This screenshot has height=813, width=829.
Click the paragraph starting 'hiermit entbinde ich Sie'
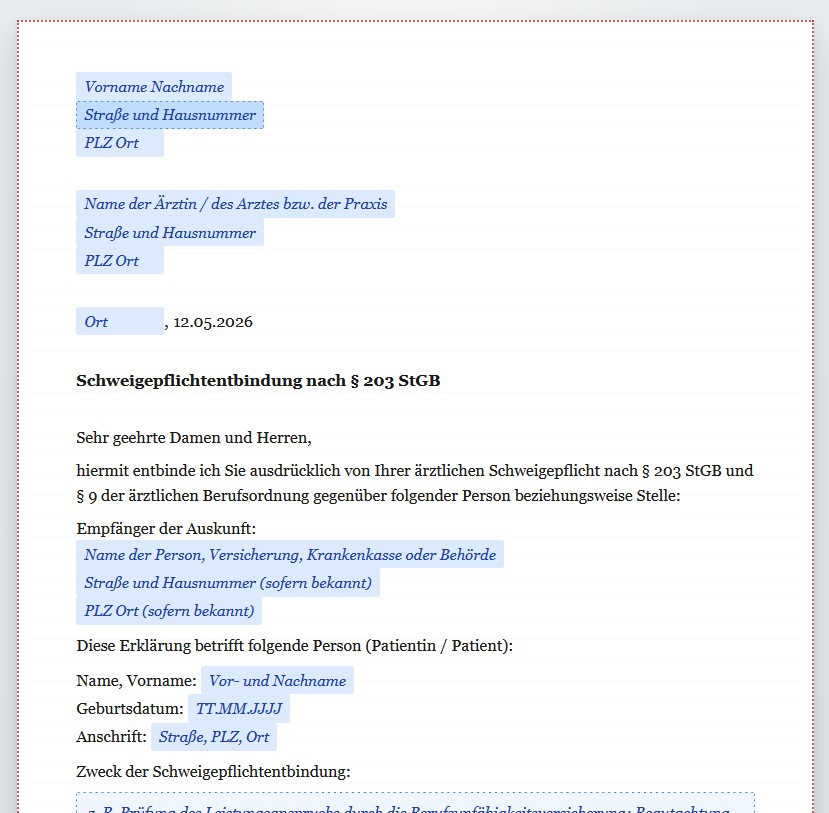[415, 483]
